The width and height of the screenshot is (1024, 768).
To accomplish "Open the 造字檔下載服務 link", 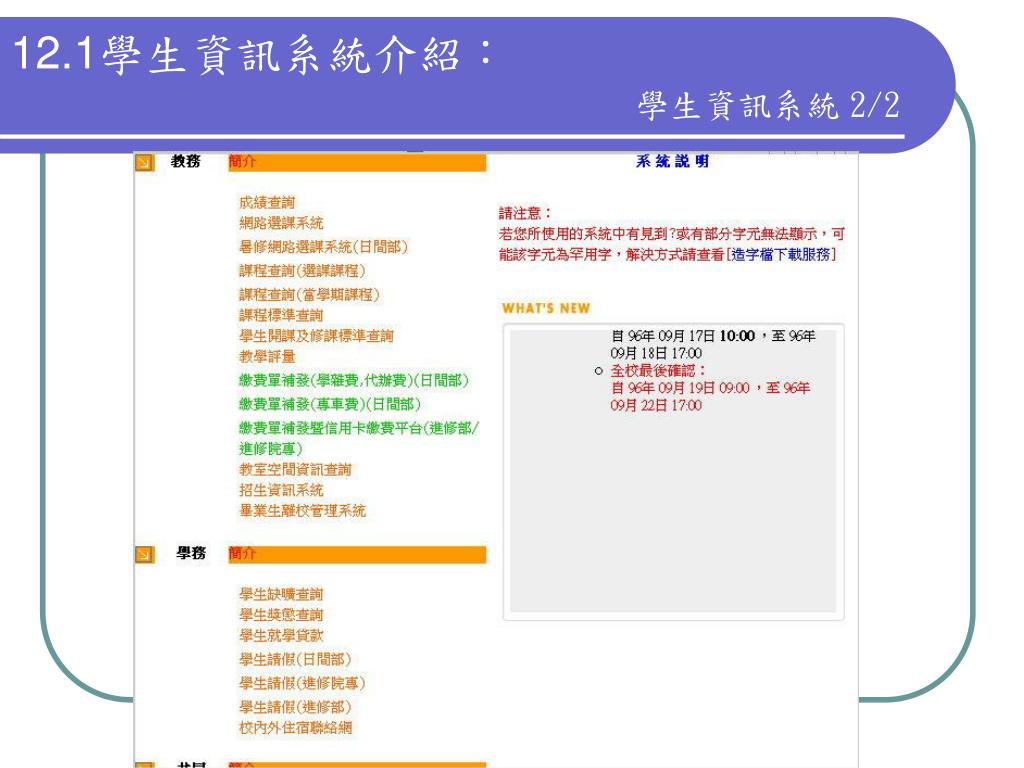I will click(x=780, y=255).
